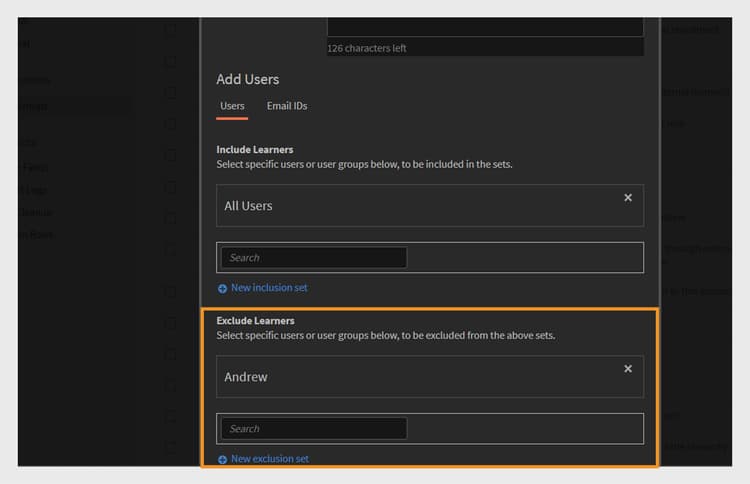The height and width of the screenshot is (484, 750).
Task: Click the description text area above character count
Action: (485, 26)
